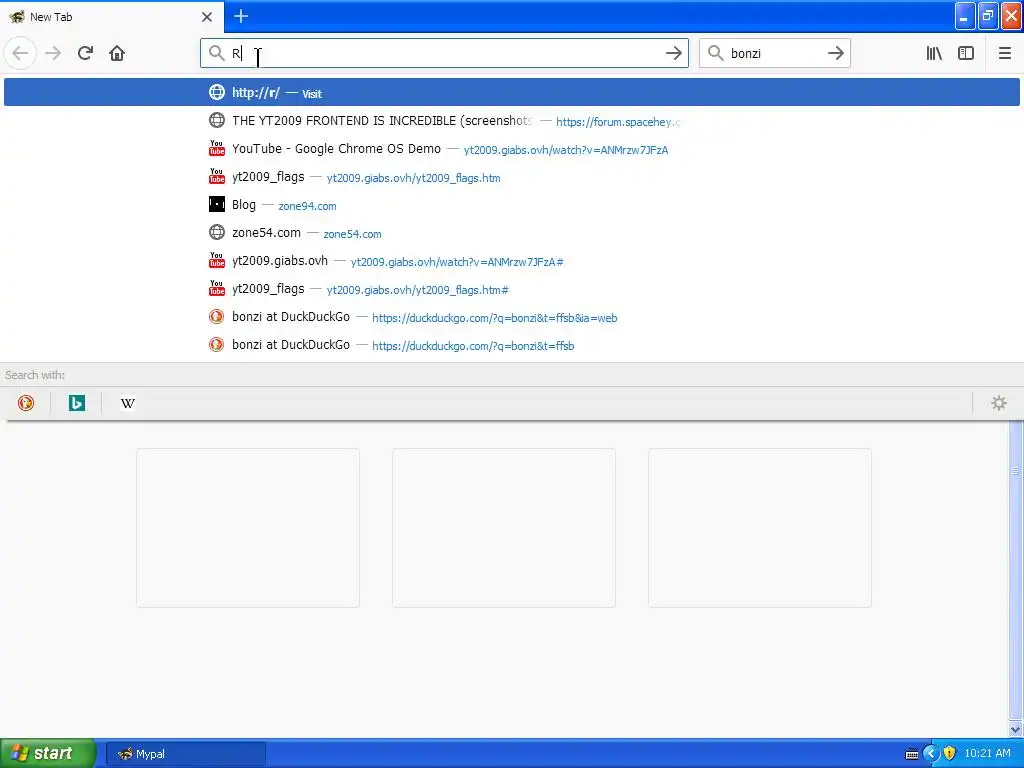Open the Windows start button
Viewport: 1024px width, 768px height.
pos(48,753)
